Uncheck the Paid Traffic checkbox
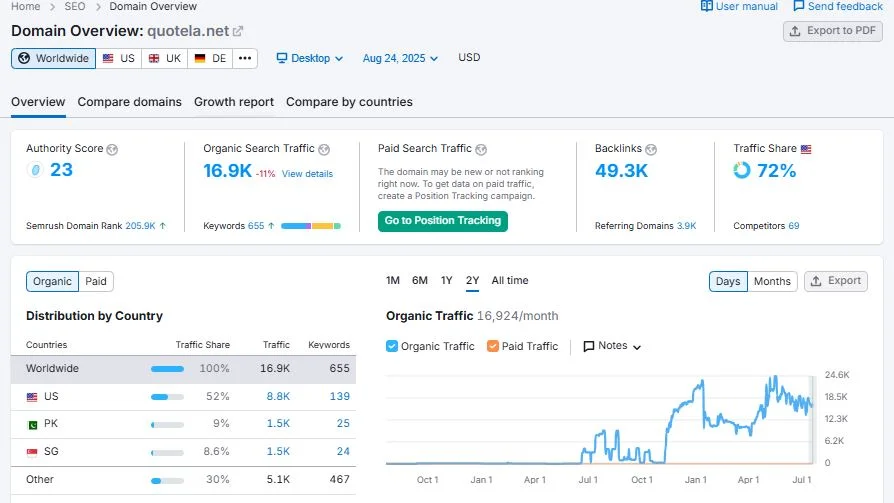The width and height of the screenshot is (894, 503). (x=492, y=346)
